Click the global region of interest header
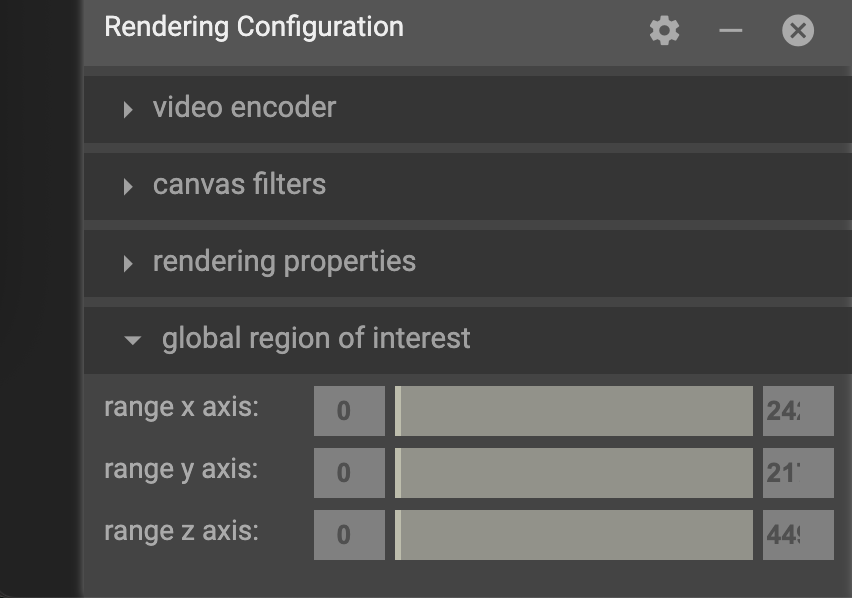 tap(316, 339)
